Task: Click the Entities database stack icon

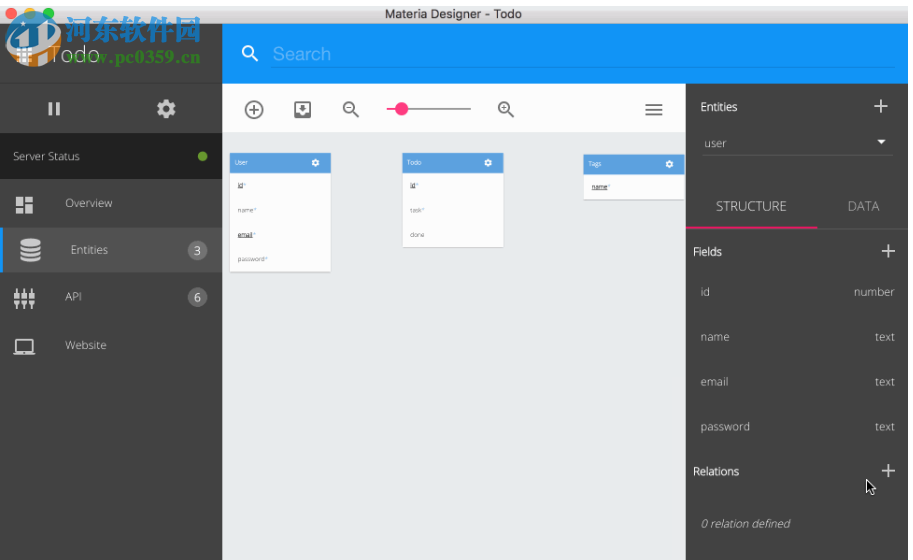Action: (30, 250)
